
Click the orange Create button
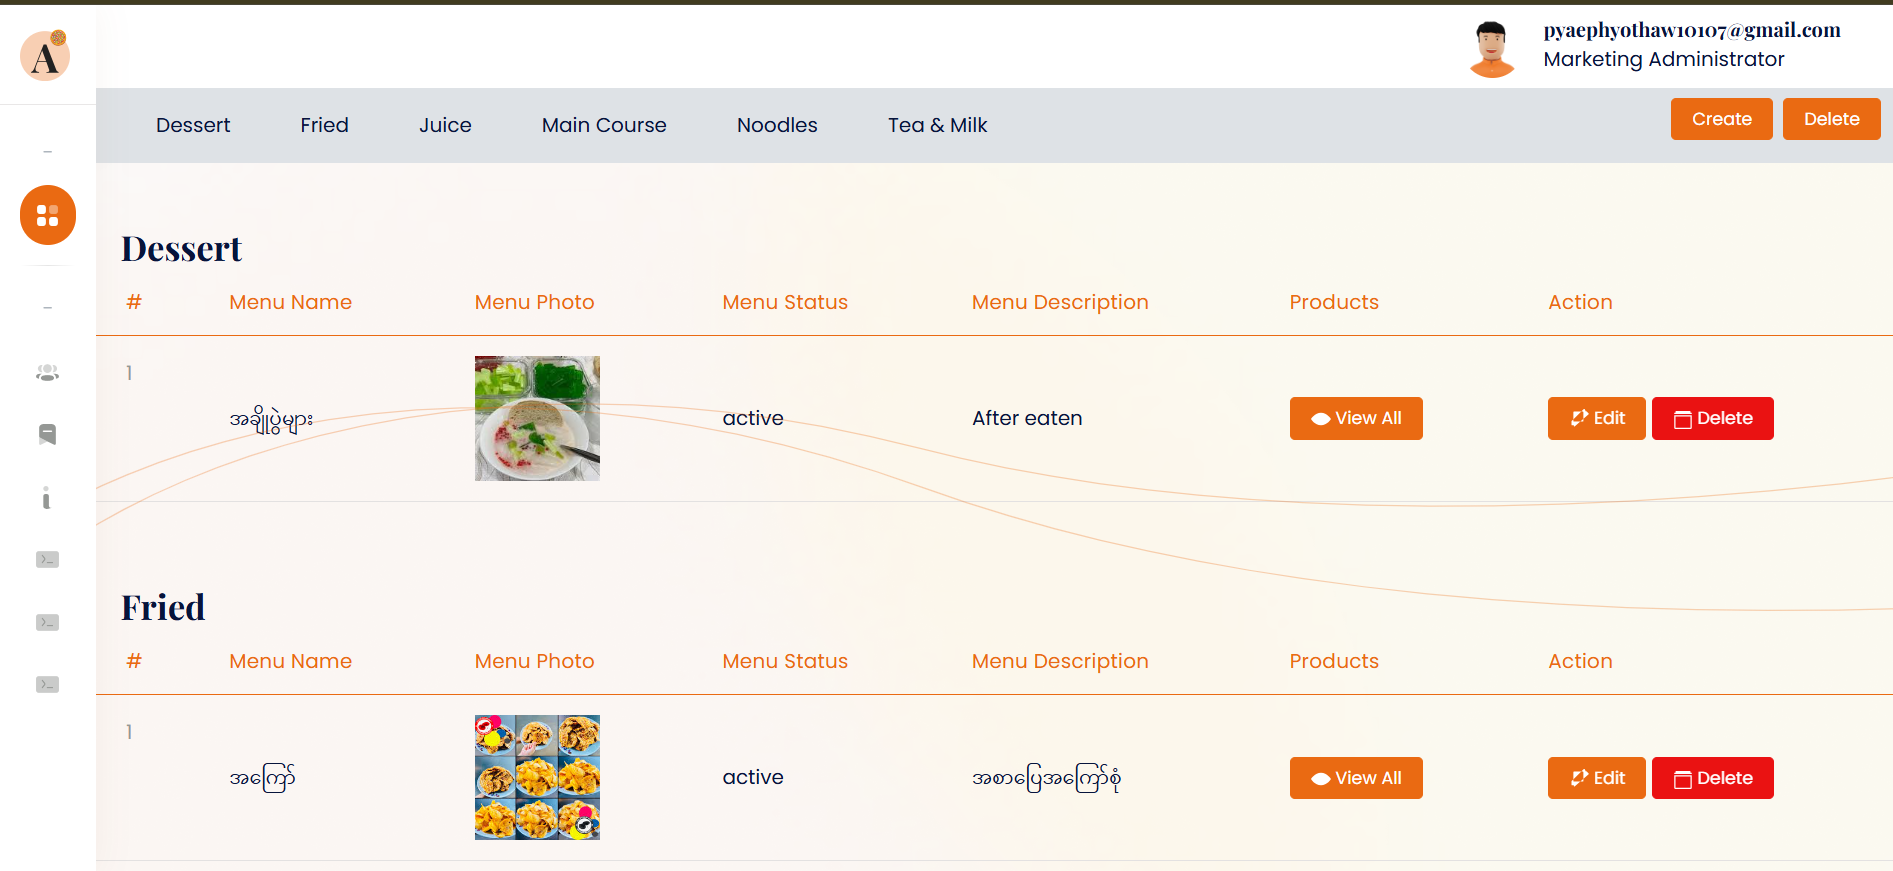(1722, 119)
